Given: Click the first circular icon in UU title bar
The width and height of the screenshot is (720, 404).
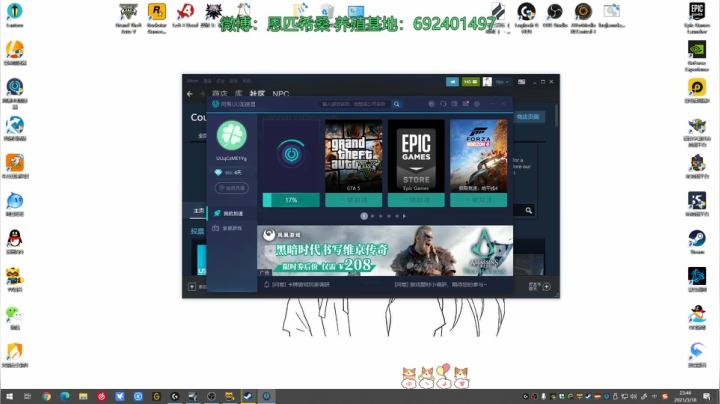Looking at the screenshot, I should point(432,104).
